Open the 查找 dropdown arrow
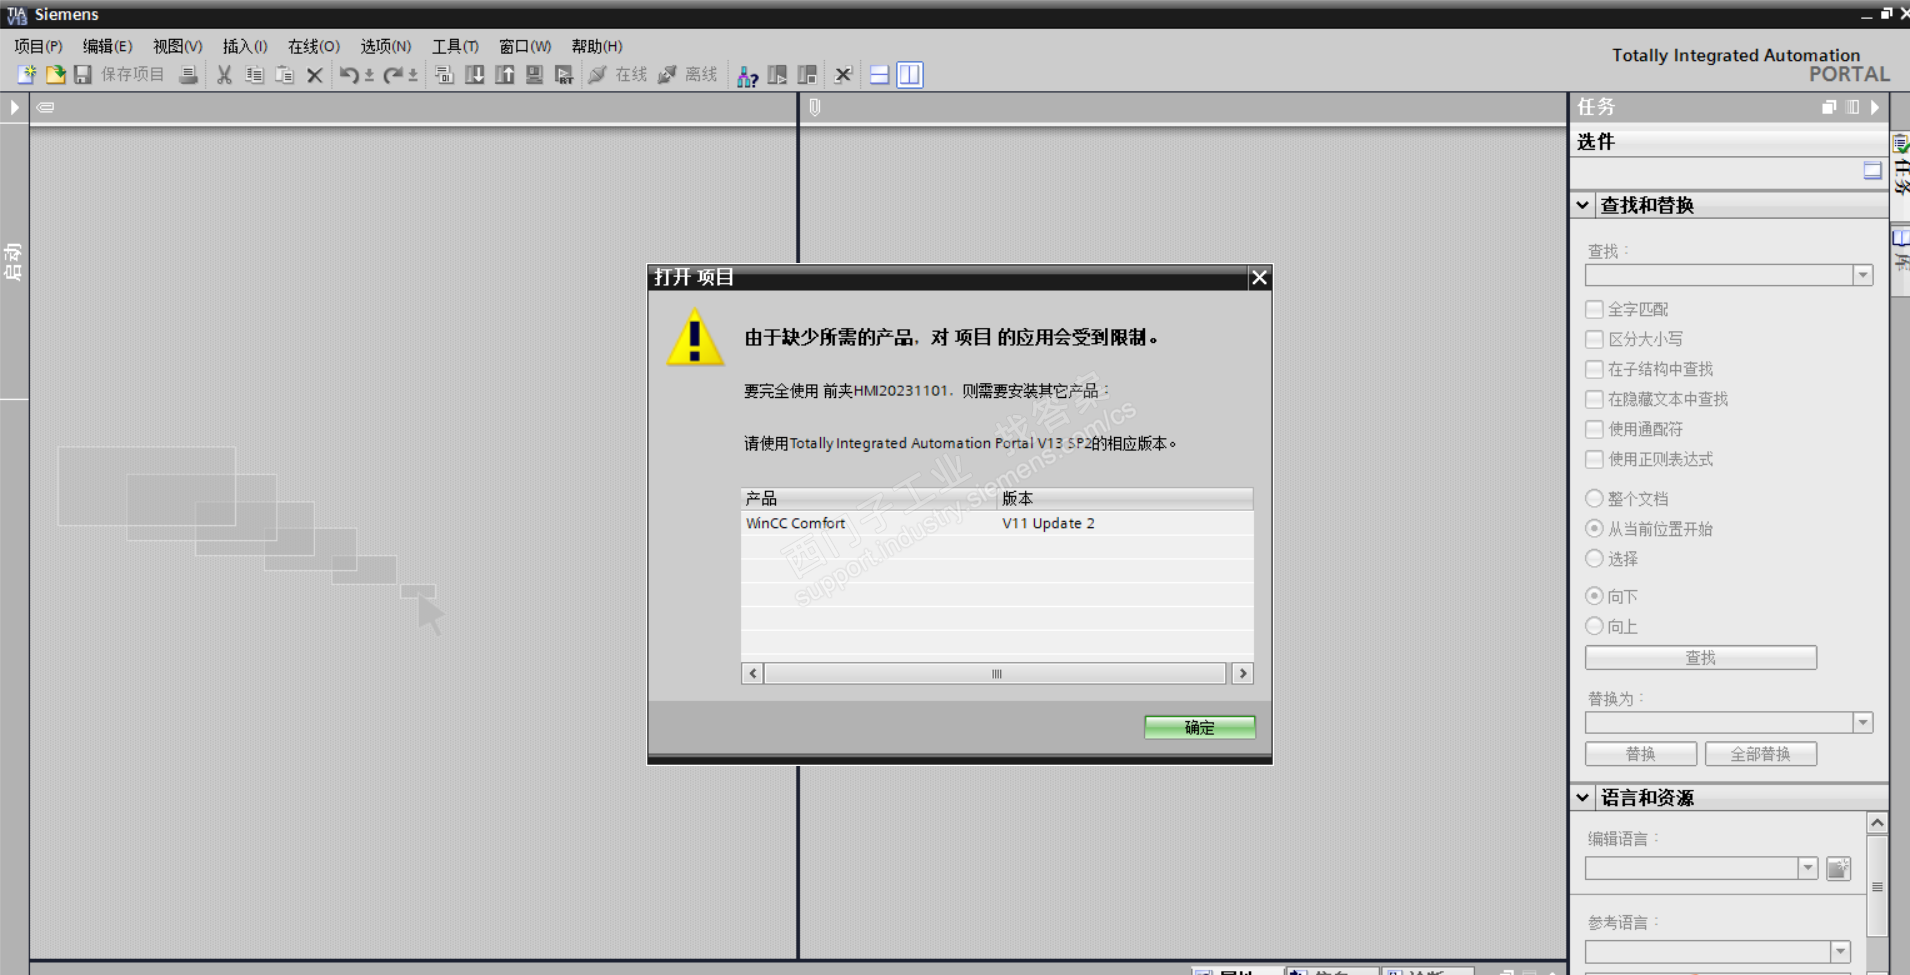This screenshot has width=1910, height=975. [1862, 275]
